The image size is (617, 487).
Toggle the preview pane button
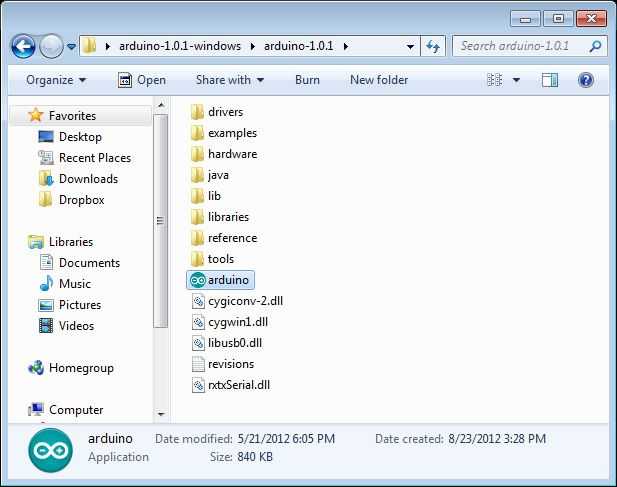[549, 80]
